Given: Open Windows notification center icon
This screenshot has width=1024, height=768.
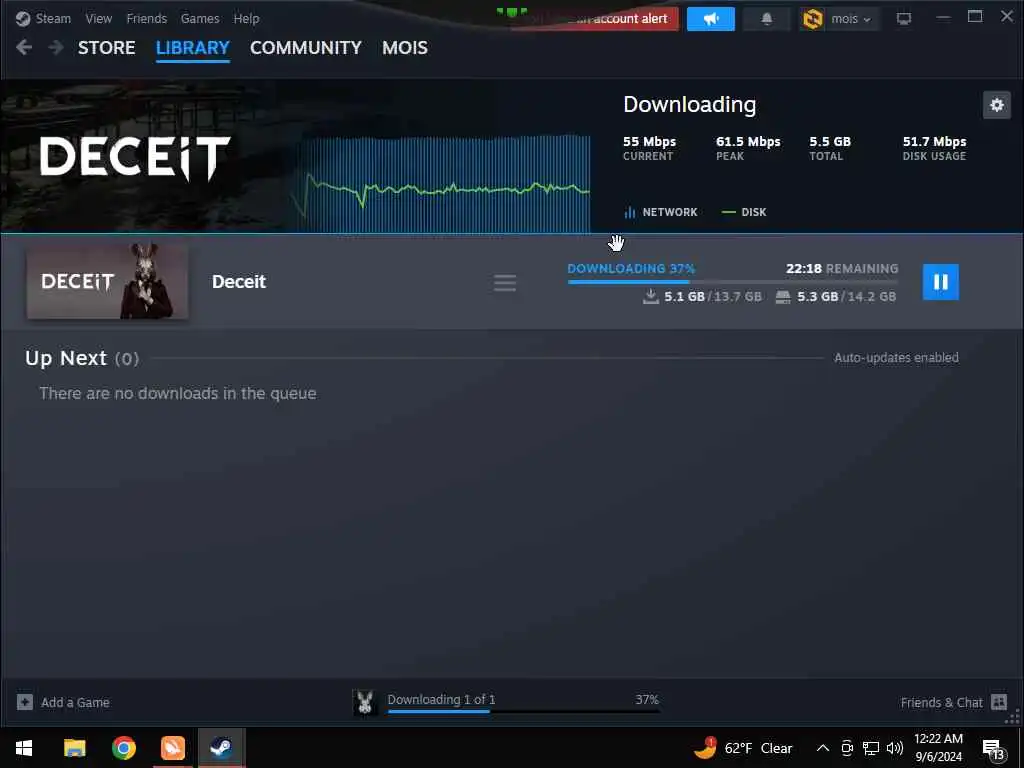Looking at the screenshot, I should point(993,749).
